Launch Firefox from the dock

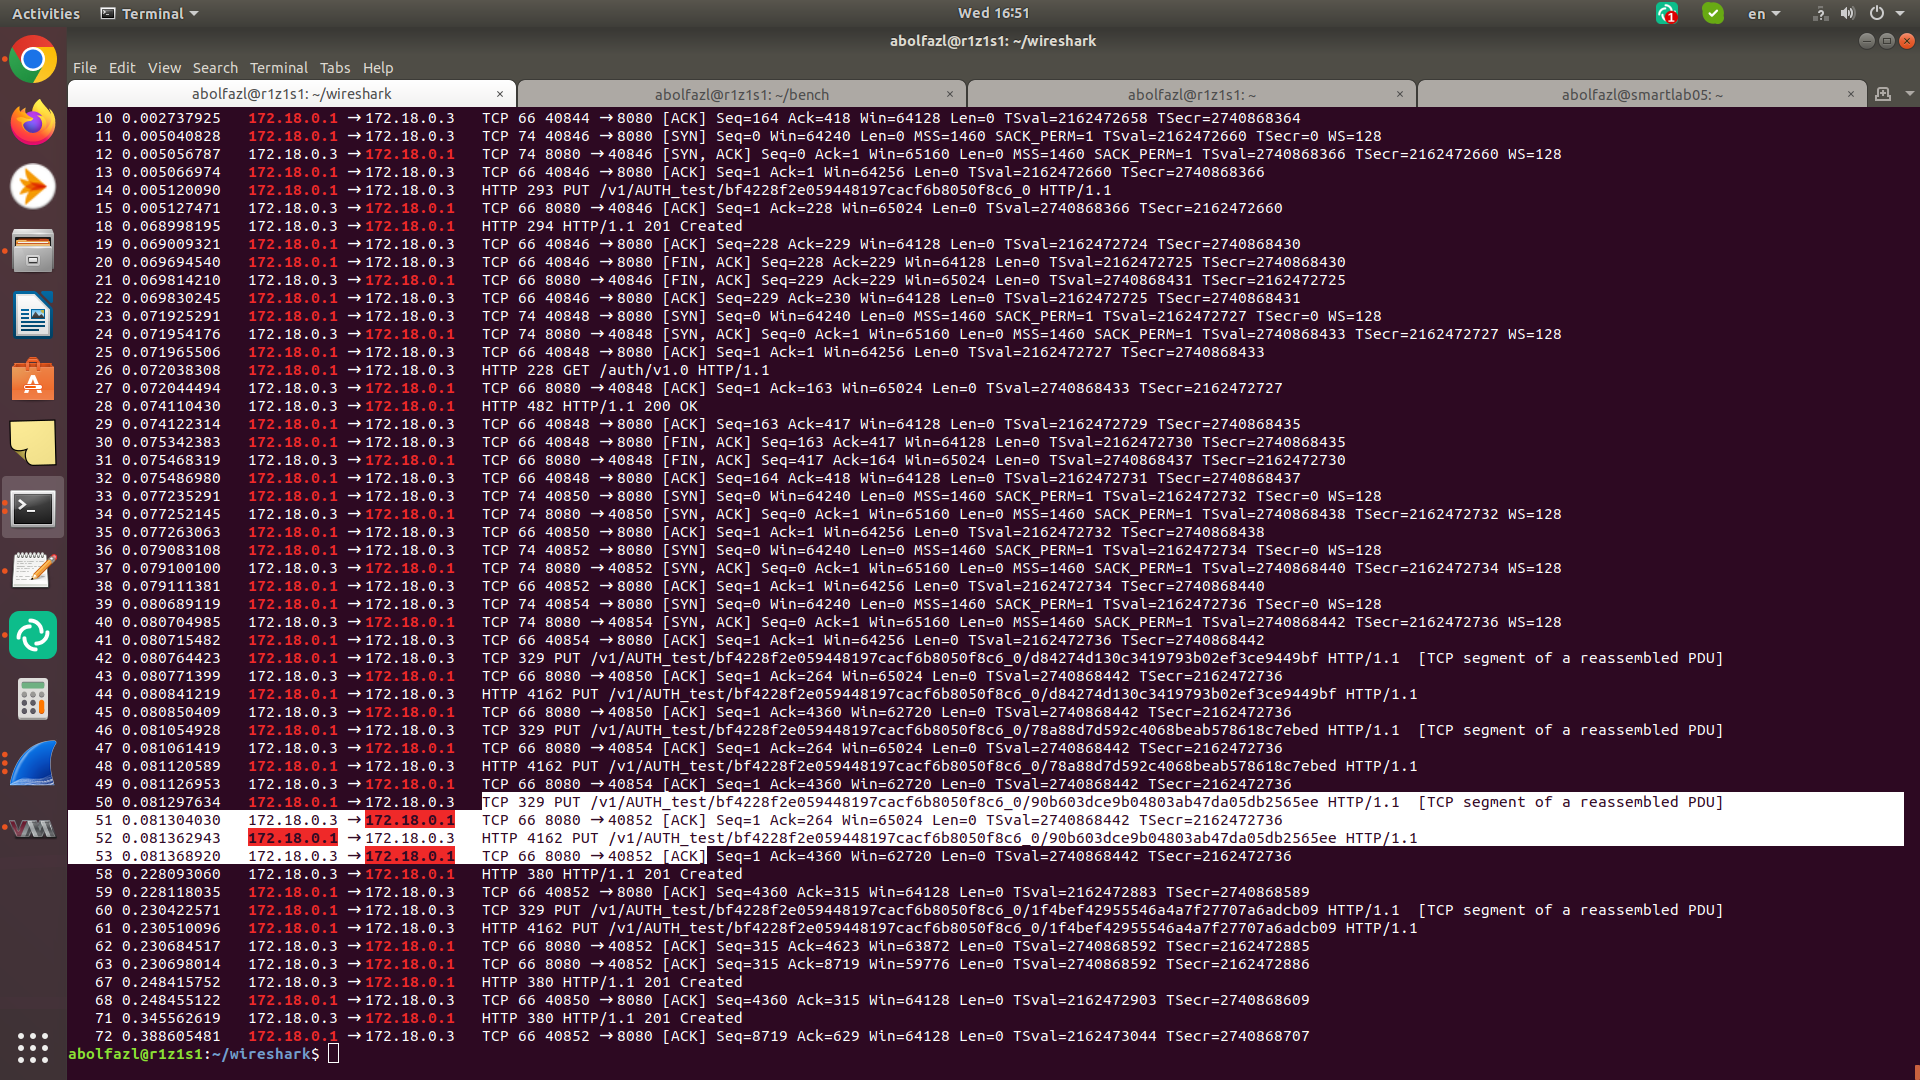click(x=33, y=124)
